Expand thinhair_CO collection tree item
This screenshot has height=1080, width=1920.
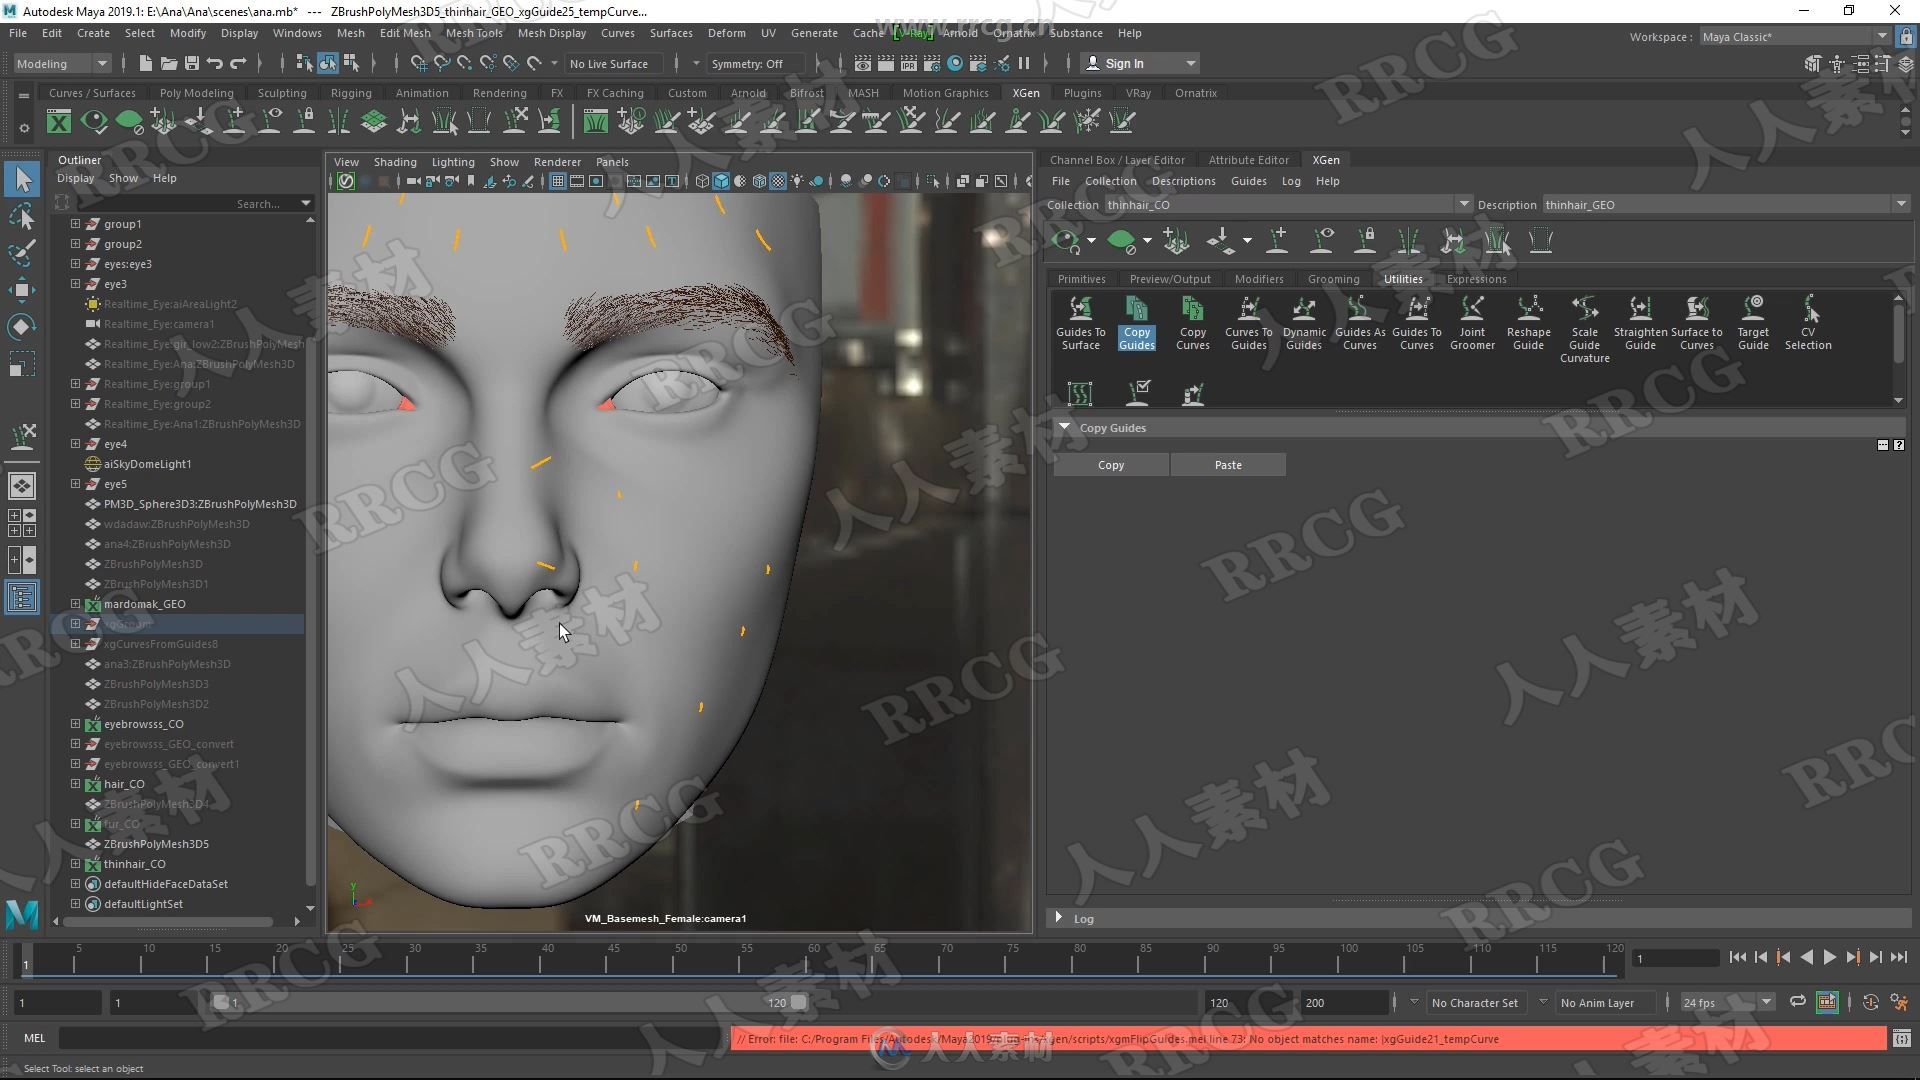tap(76, 862)
